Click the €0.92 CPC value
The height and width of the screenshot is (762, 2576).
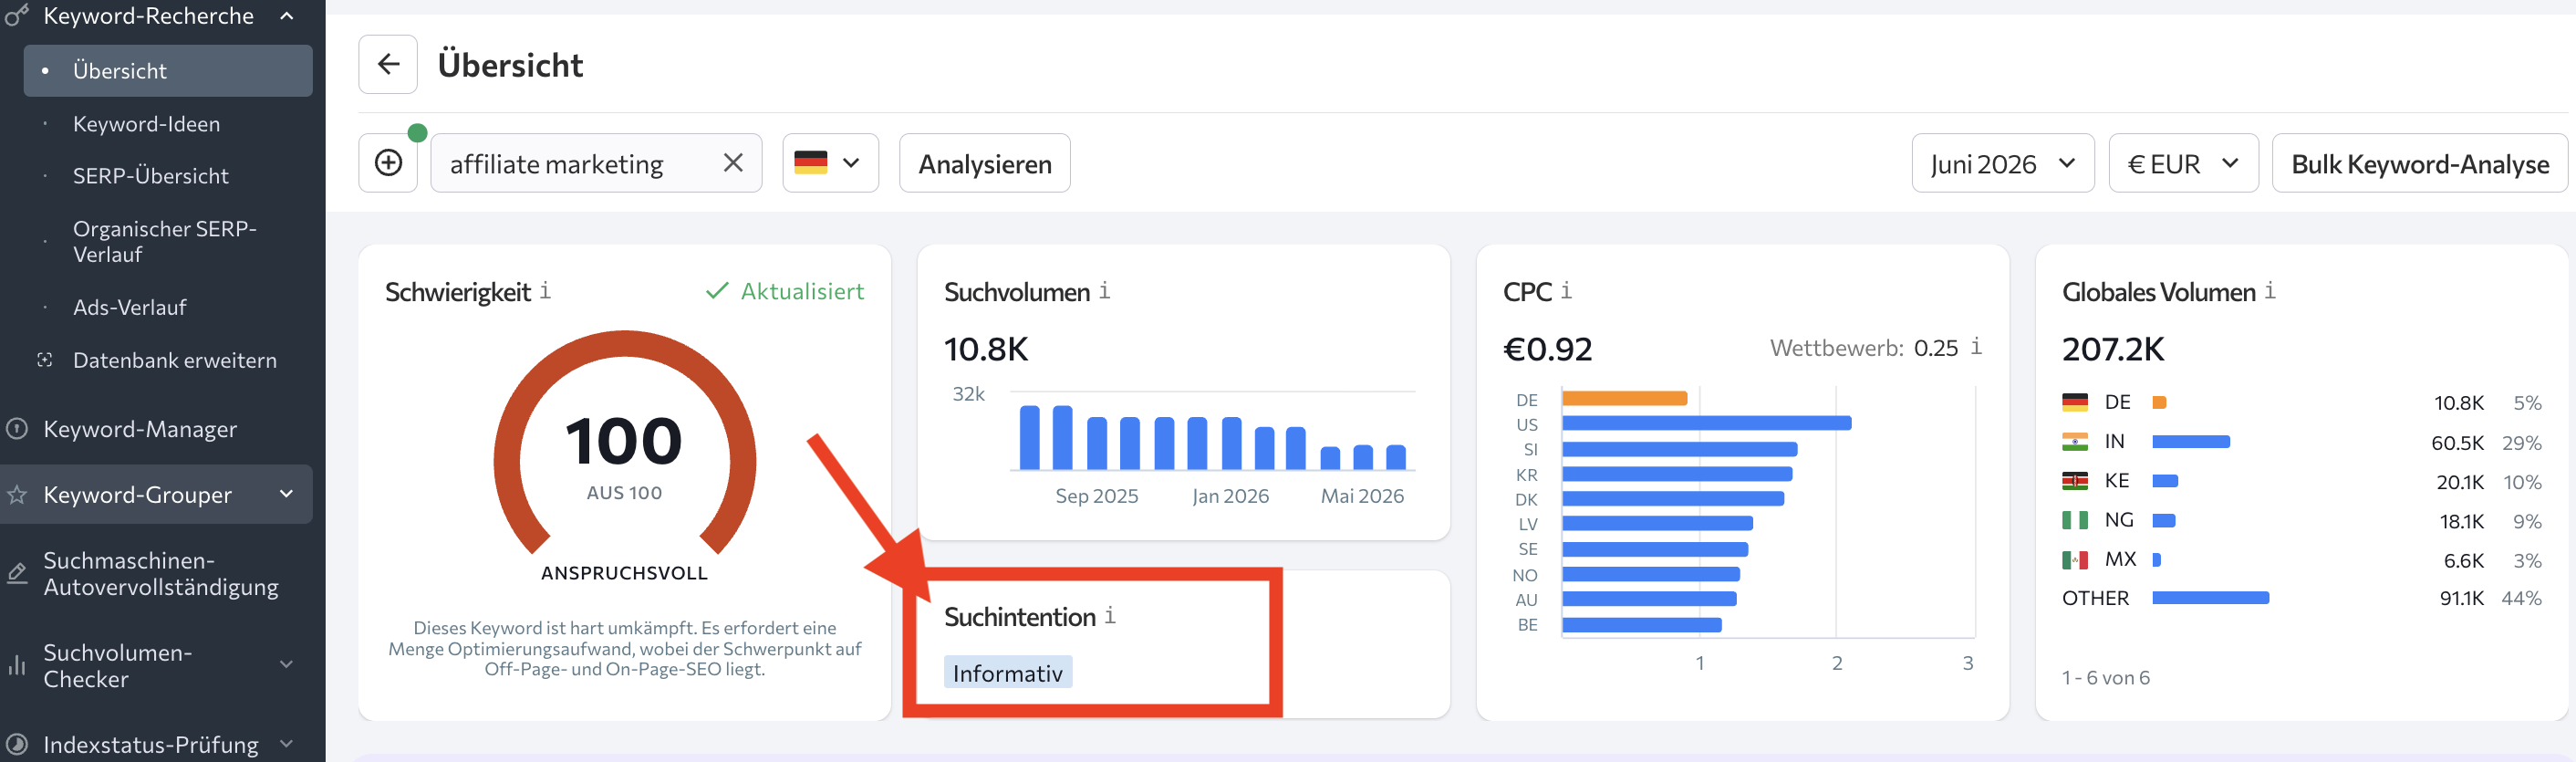(1547, 349)
